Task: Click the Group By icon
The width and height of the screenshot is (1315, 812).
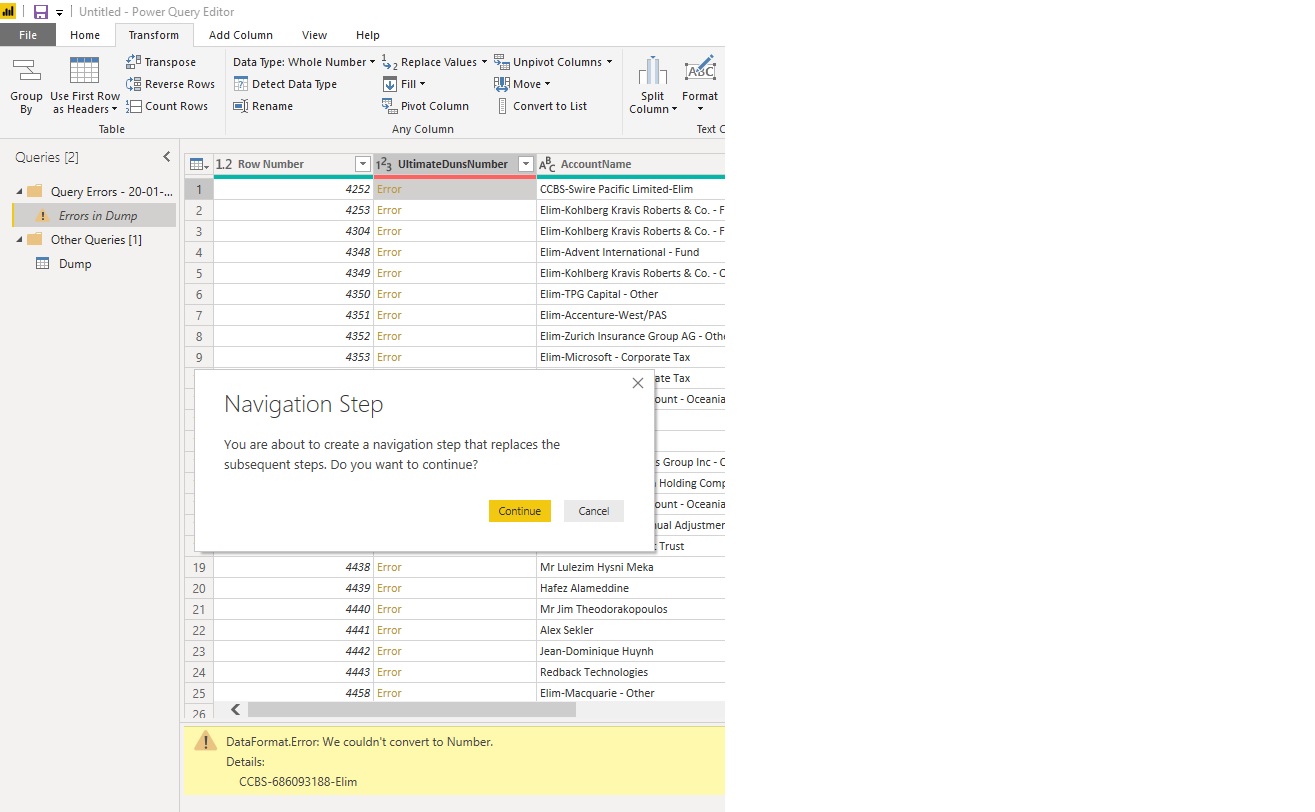Action: coord(26,70)
